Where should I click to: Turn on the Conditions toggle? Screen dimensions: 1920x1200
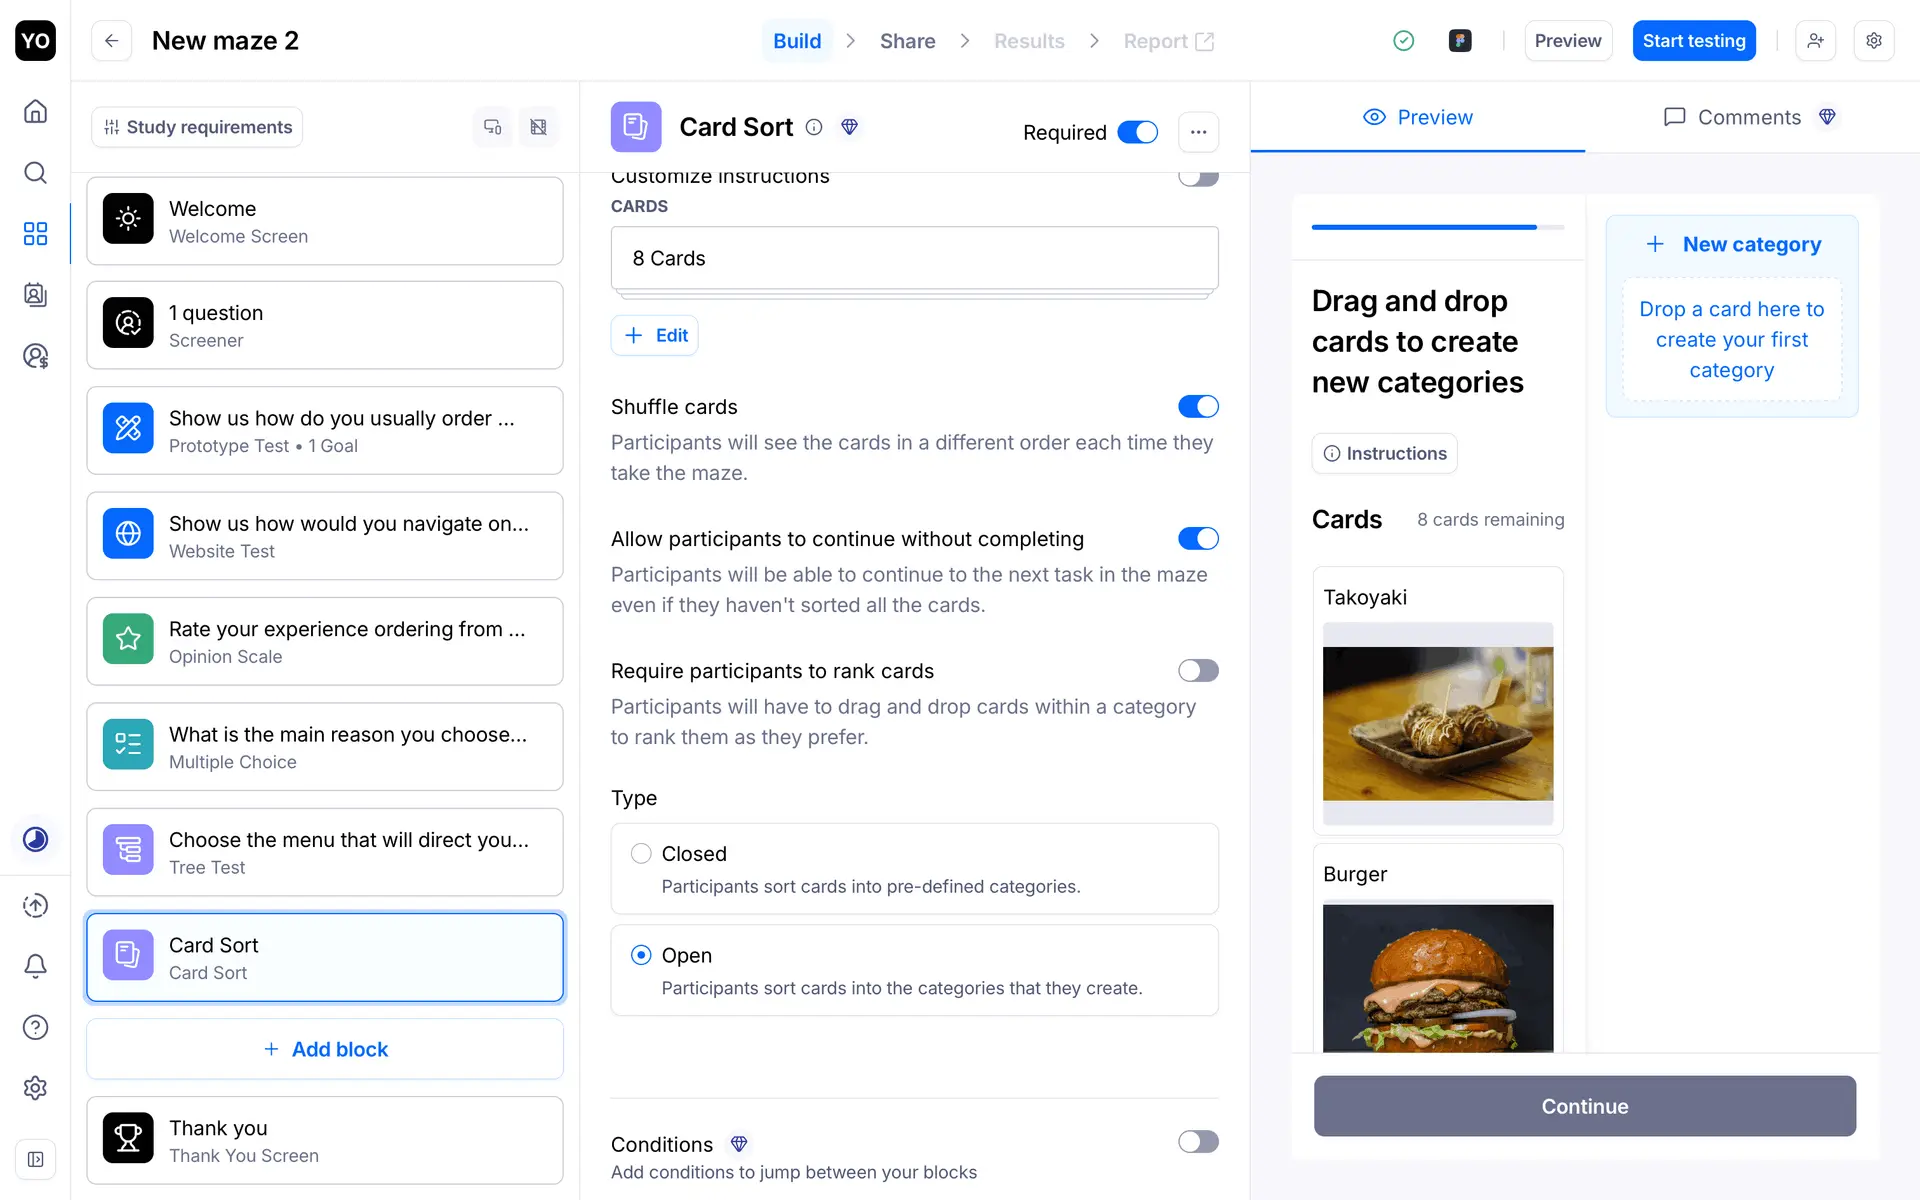pyautogui.click(x=1198, y=1142)
